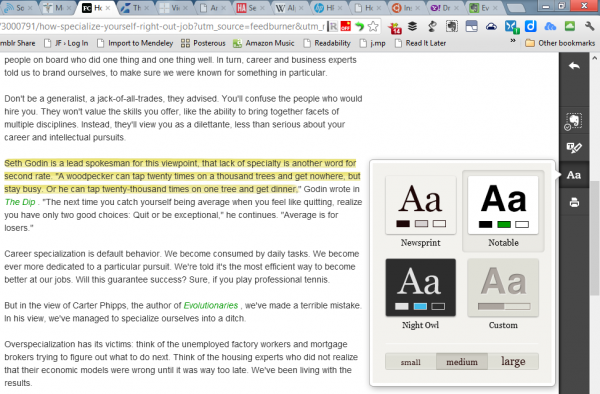Click the scrollbar up arrow

pyautogui.click(x=594, y=59)
